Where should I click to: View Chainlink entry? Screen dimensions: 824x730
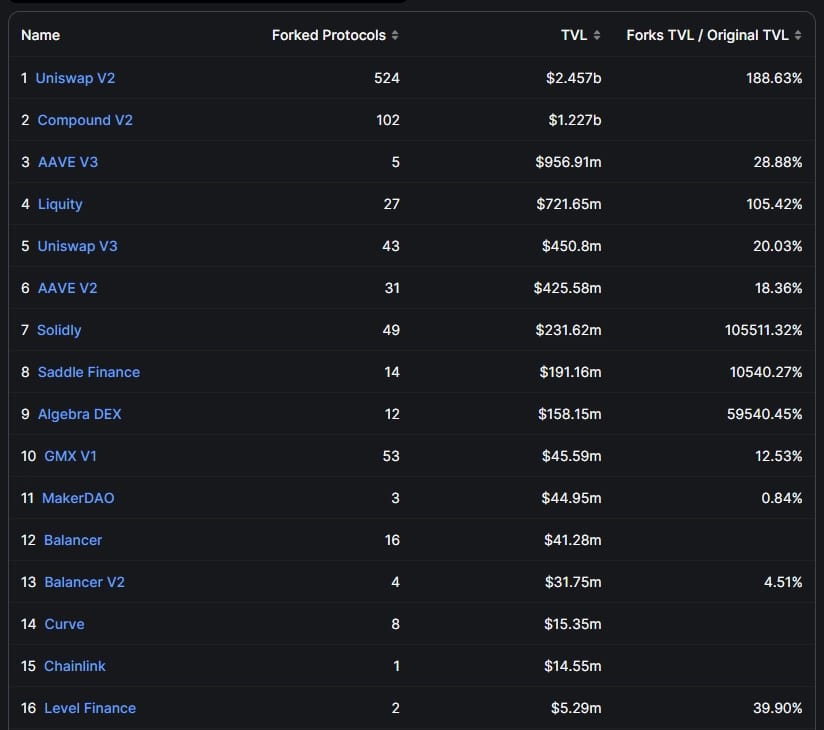(75, 666)
